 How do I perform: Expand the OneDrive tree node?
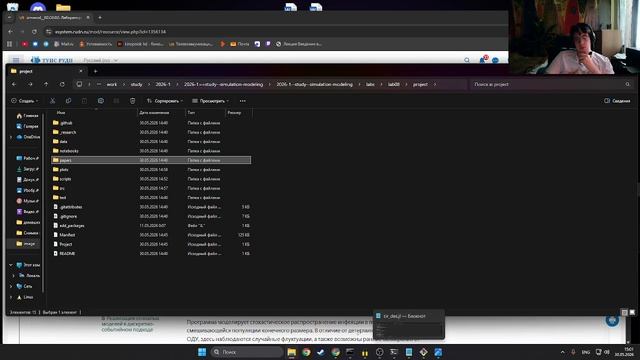11,137
